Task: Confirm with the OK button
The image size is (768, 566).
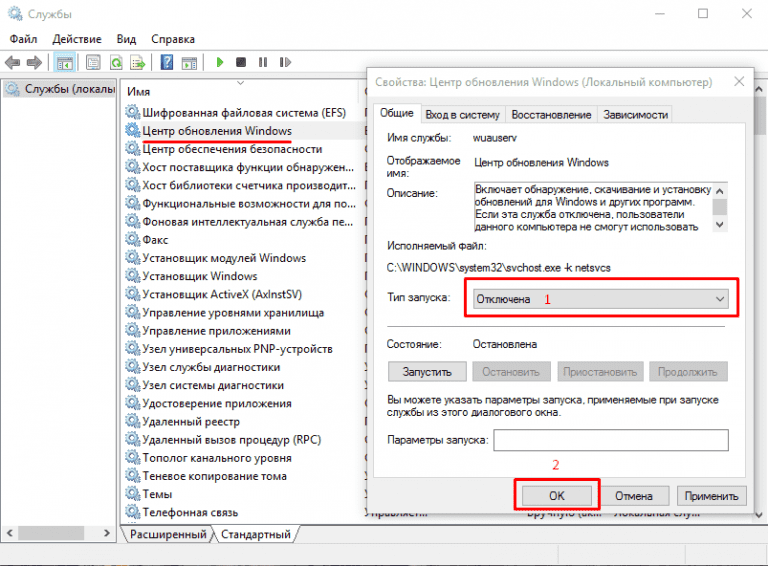Action: pos(556,496)
